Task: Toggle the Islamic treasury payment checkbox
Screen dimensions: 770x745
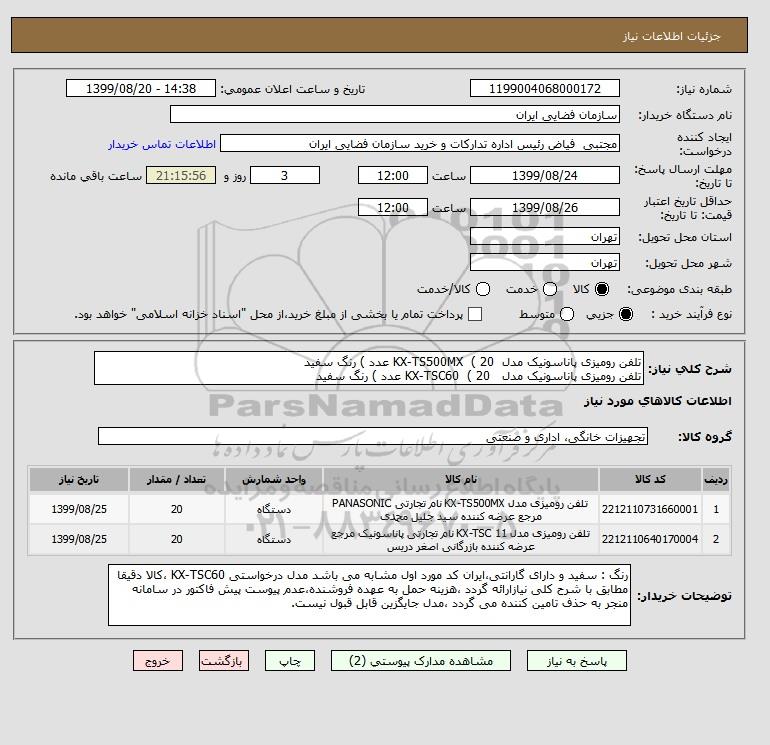Action: [x=475, y=314]
